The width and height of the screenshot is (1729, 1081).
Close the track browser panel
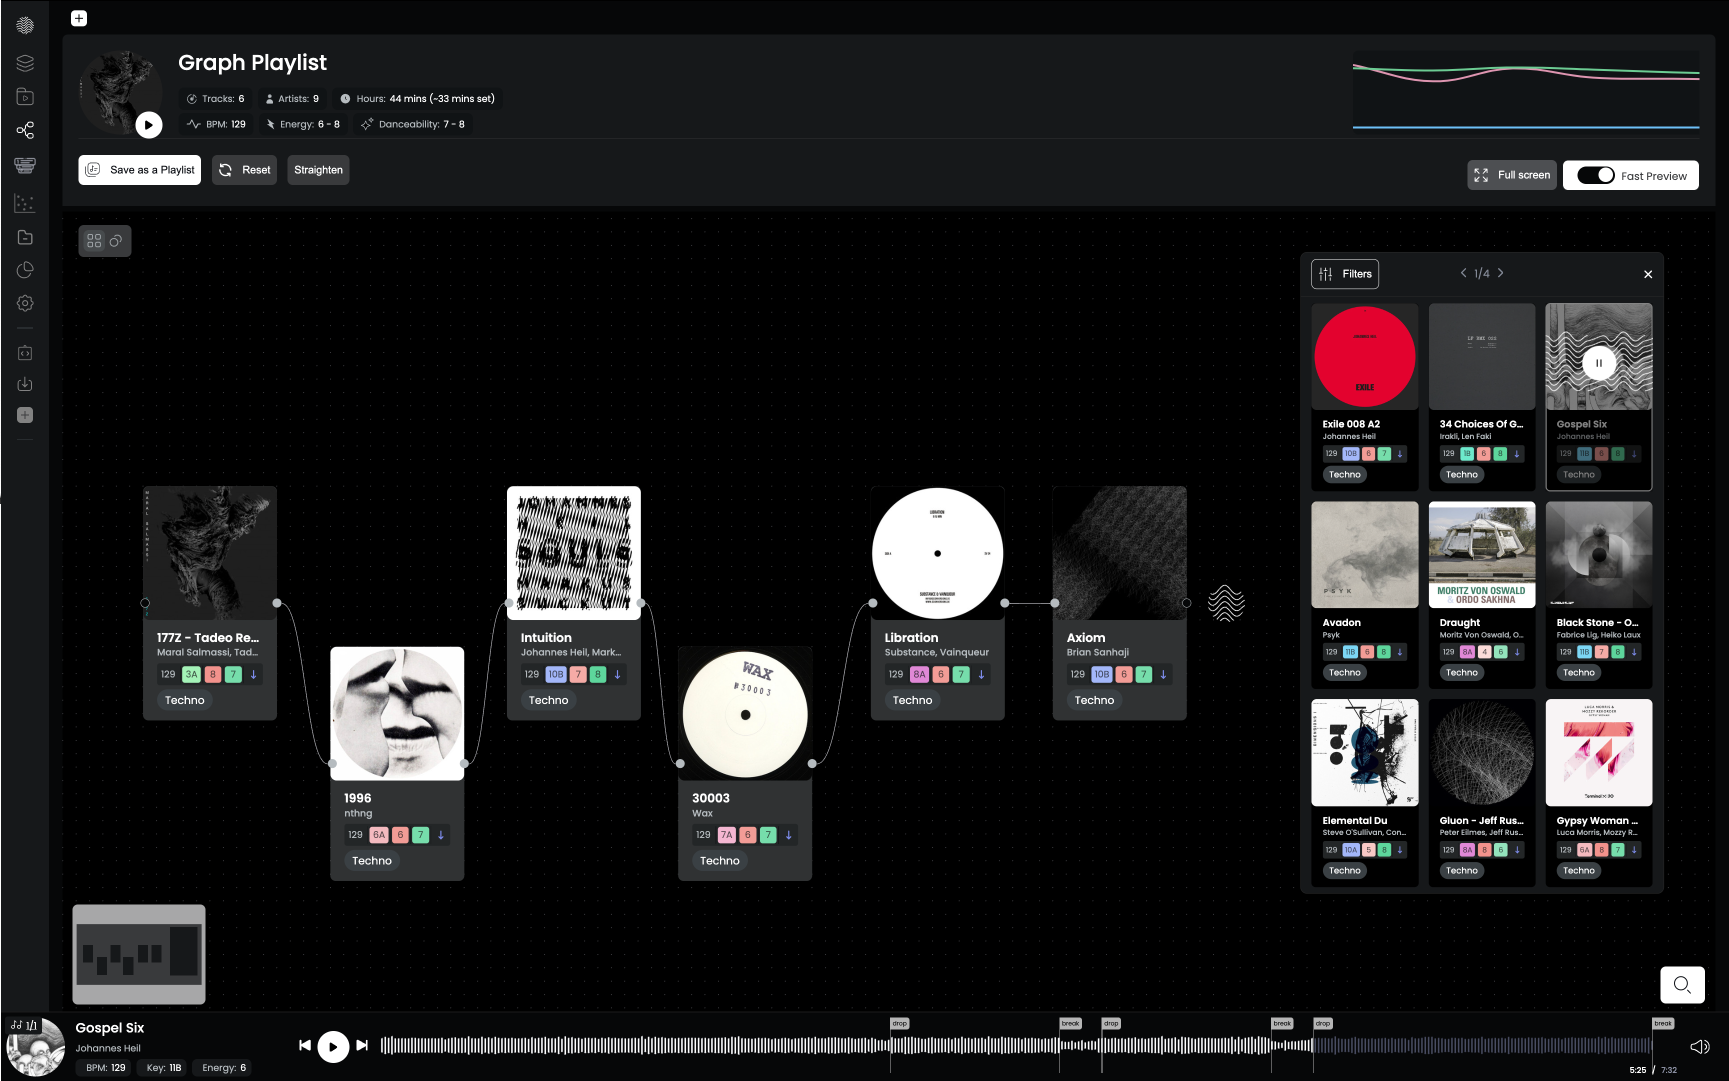1648,274
